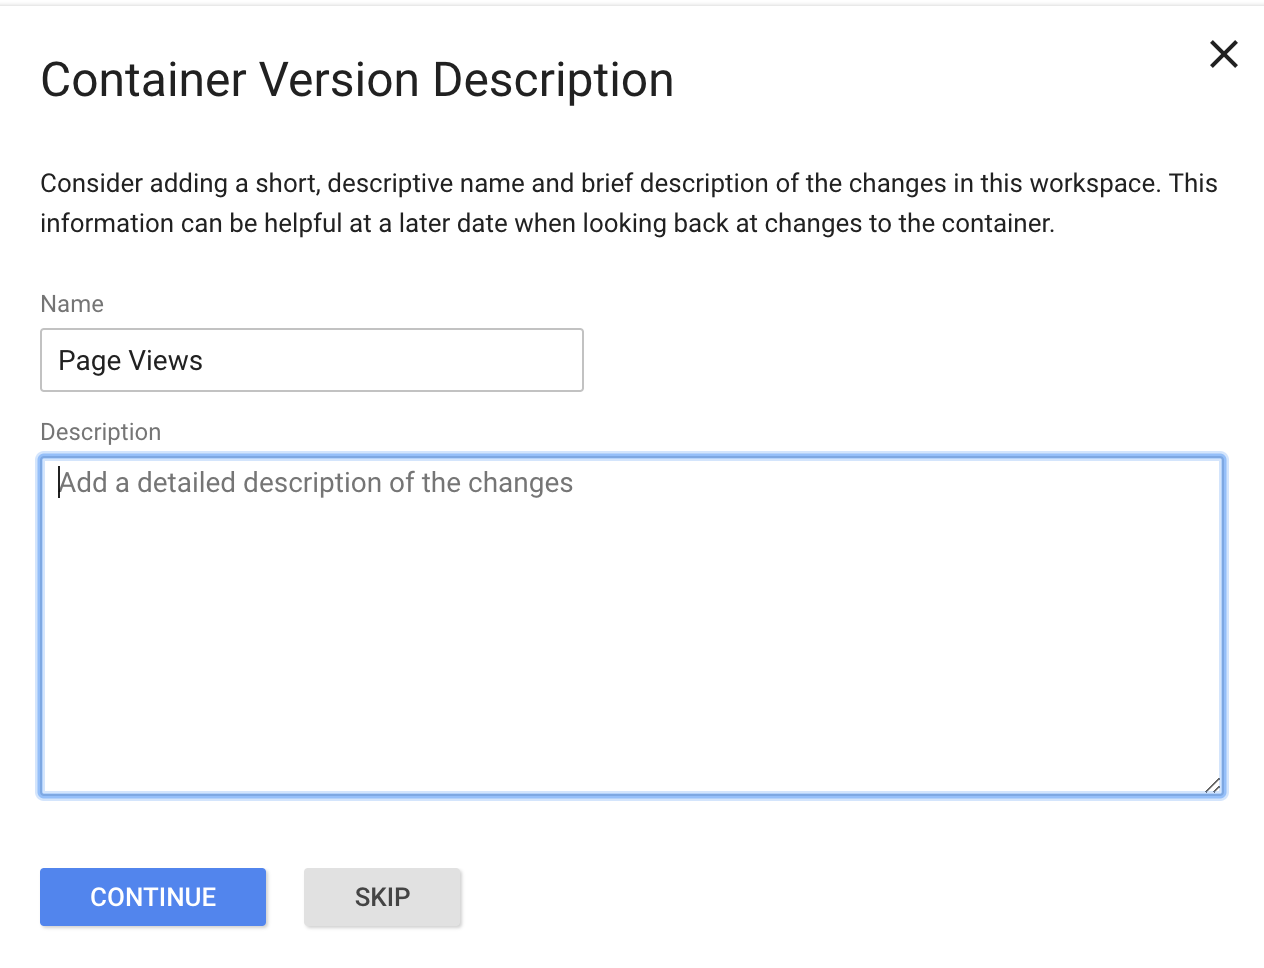Click the Container Version Description heading
Image resolution: width=1264 pixels, height=968 pixels.
coord(357,80)
